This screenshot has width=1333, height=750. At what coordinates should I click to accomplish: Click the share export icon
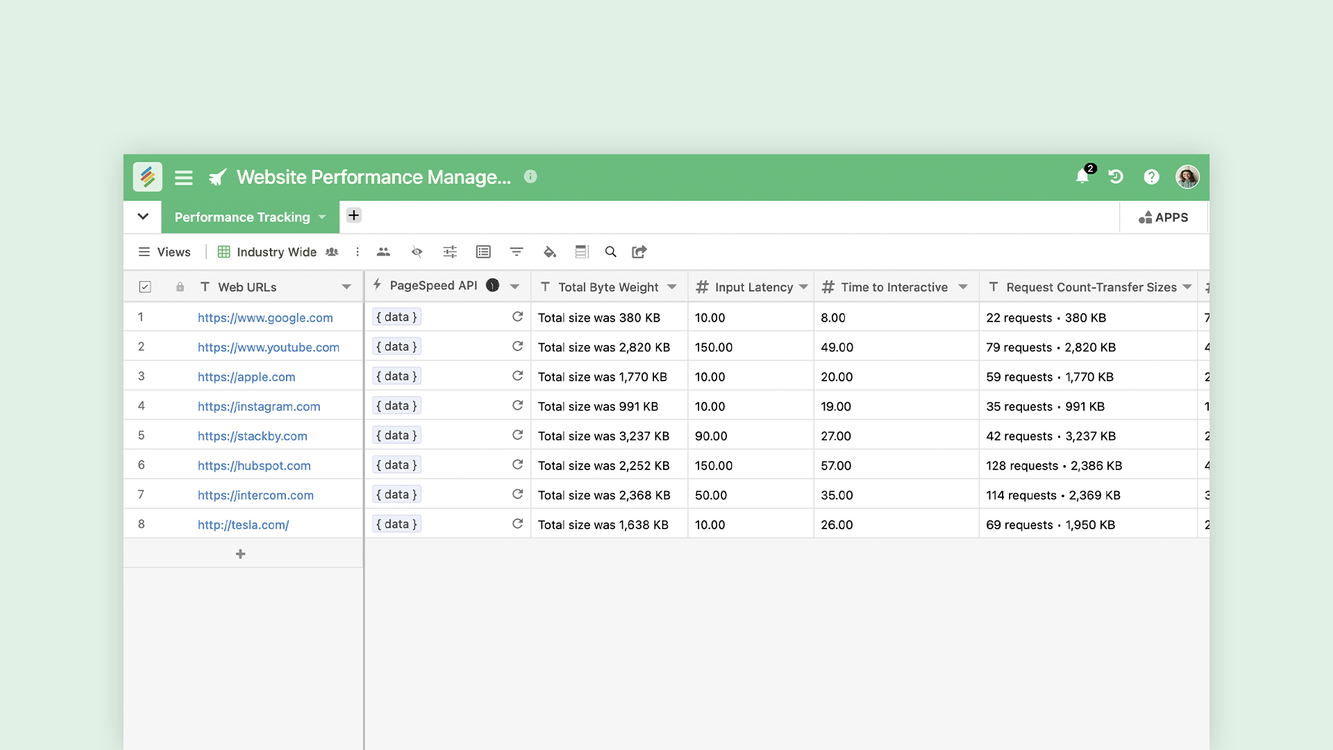[640, 252]
